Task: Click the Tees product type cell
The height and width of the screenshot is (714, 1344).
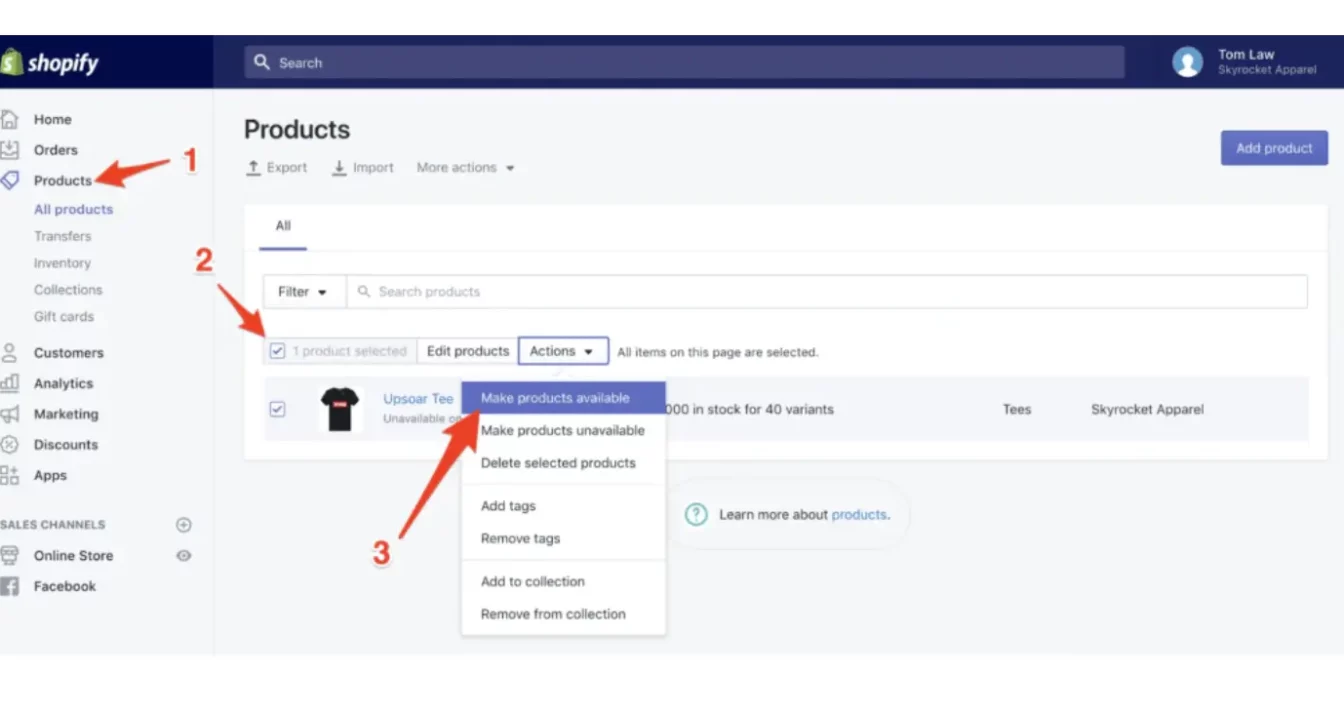Action: [1017, 409]
